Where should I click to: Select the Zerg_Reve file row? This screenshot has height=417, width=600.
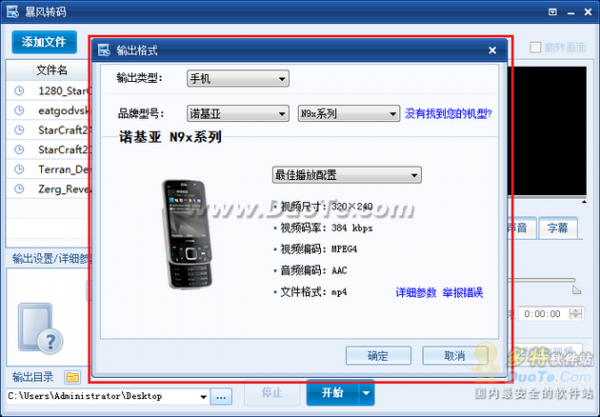point(48,189)
